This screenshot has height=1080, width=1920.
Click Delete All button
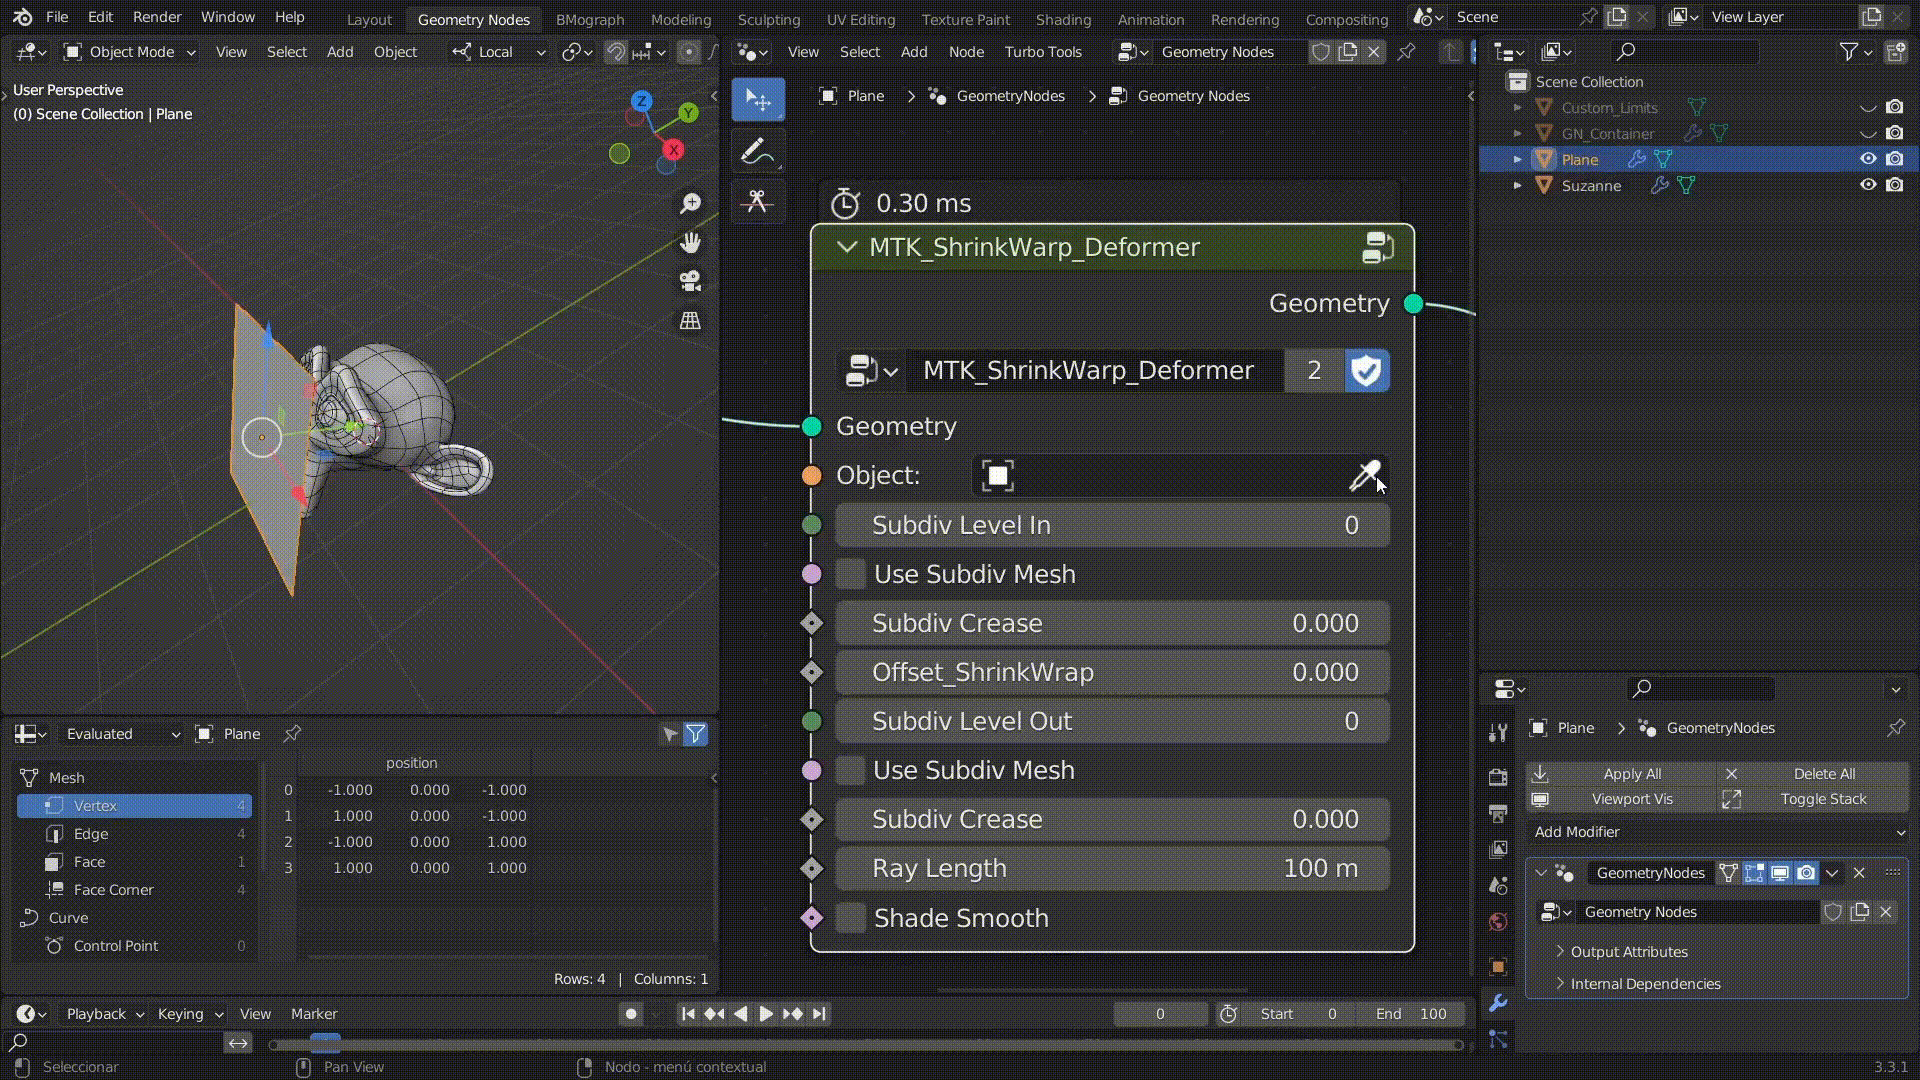coord(1813,774)
